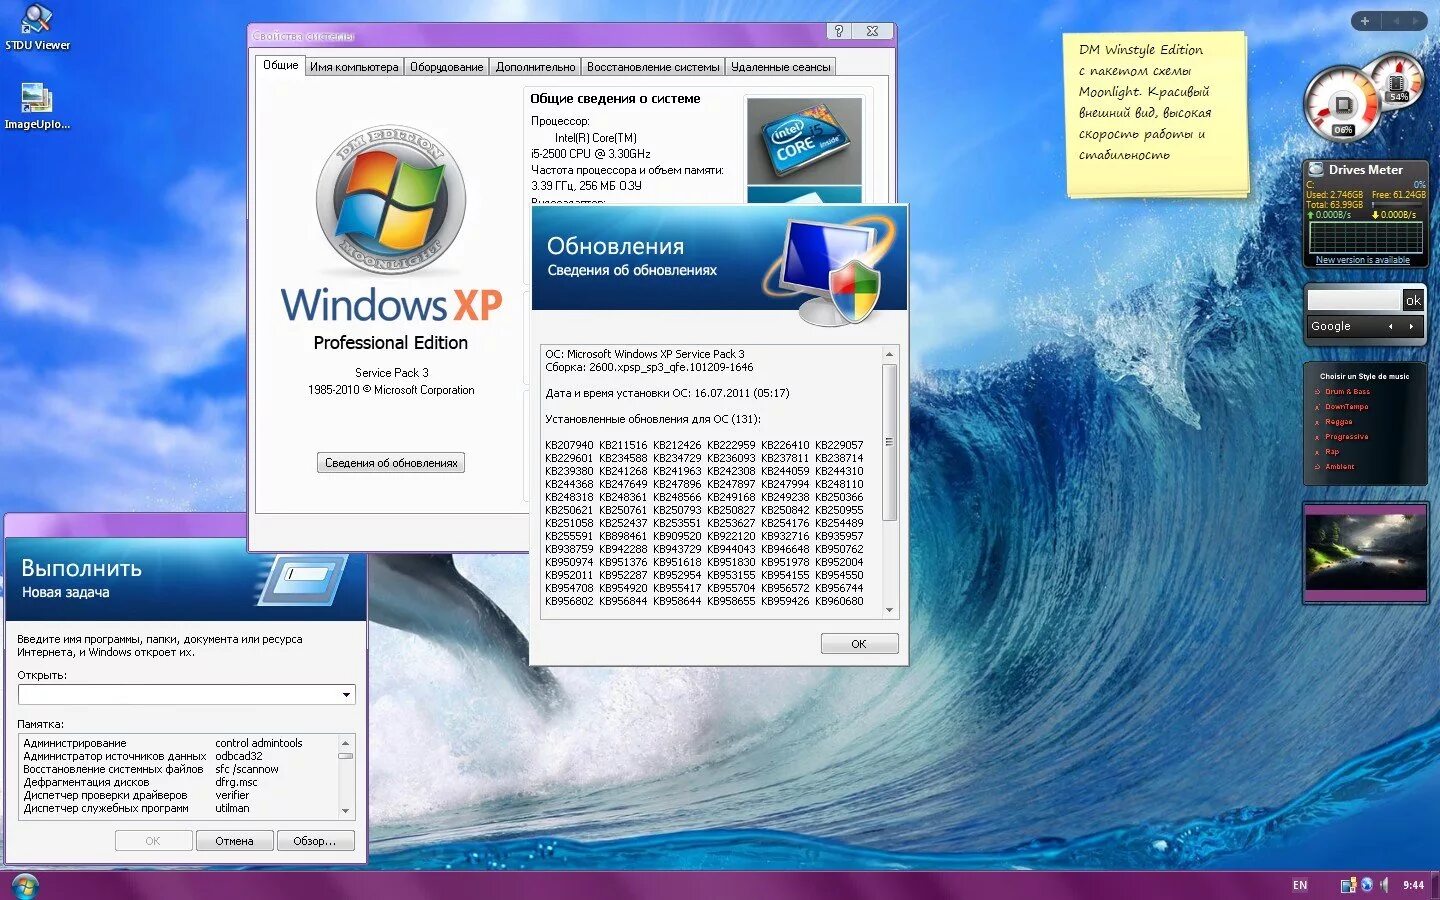Click the plus add-gadget button
This screenshot has width=1440, height=900.
[1364, 21]
